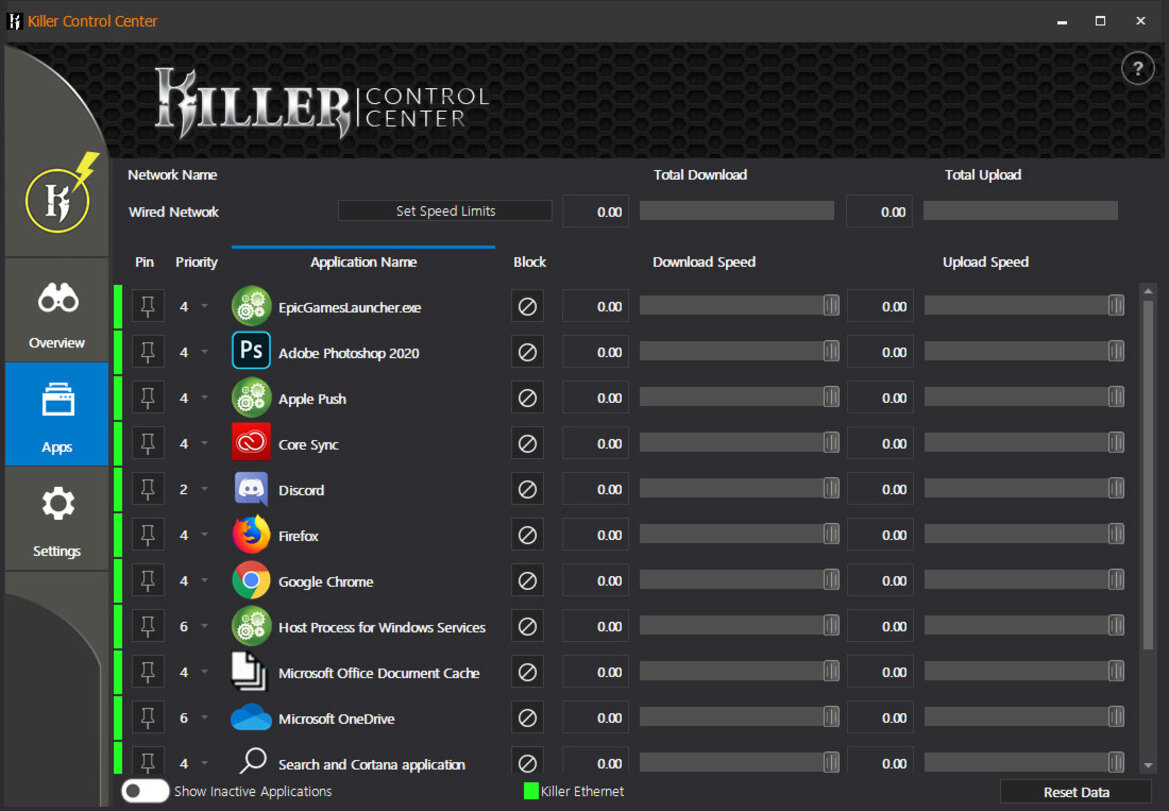Click the Apple Push gear icon
Image resolution: width=1169 pixels, height=811 pixels.
tap(251, 397)
